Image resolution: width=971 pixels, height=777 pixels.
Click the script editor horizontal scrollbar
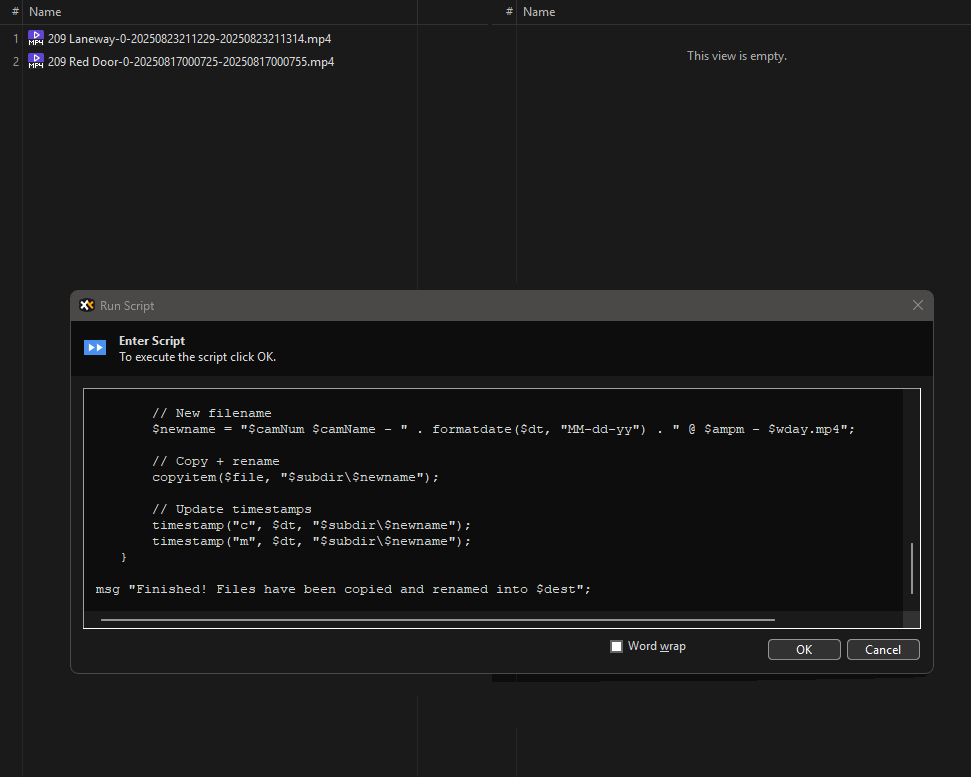point(438,620)
